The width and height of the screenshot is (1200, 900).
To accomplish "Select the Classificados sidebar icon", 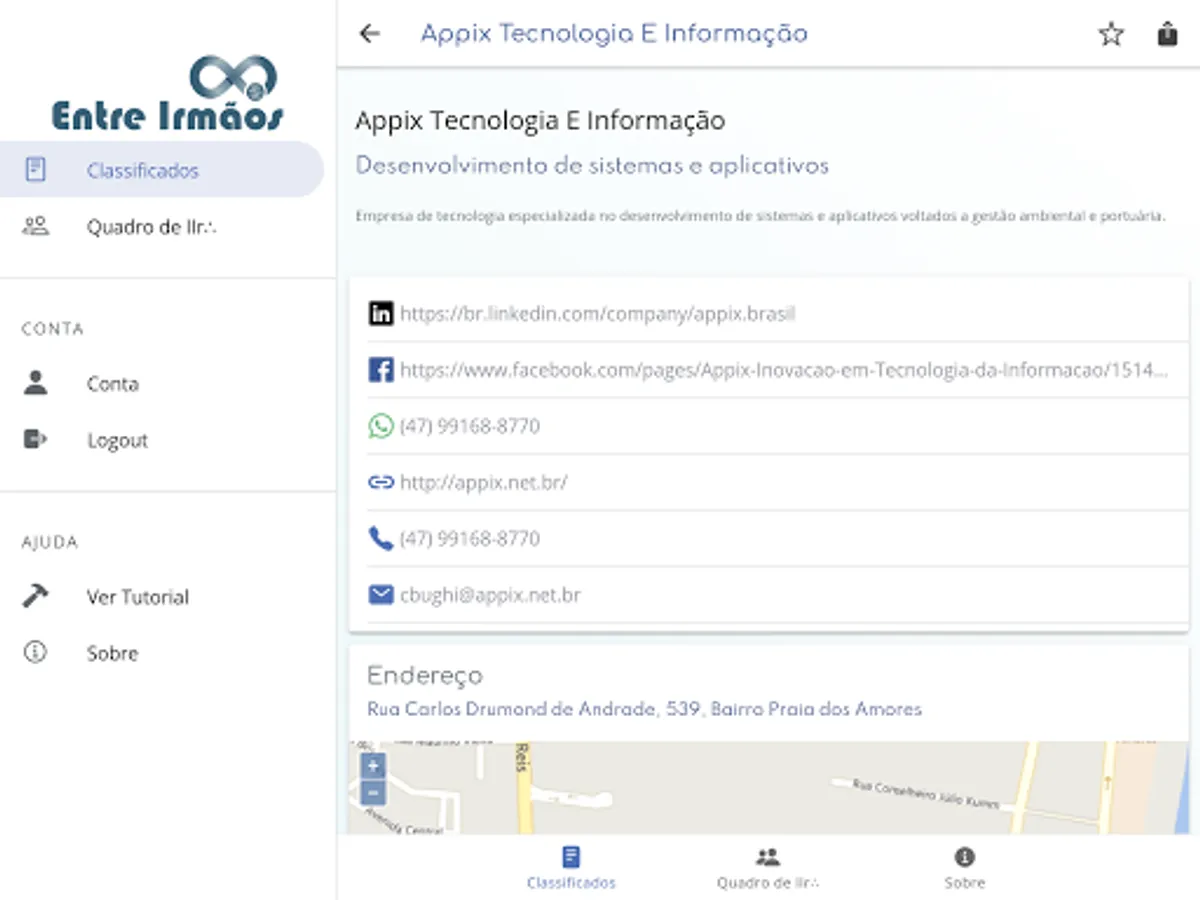I will tap(35, 170).
